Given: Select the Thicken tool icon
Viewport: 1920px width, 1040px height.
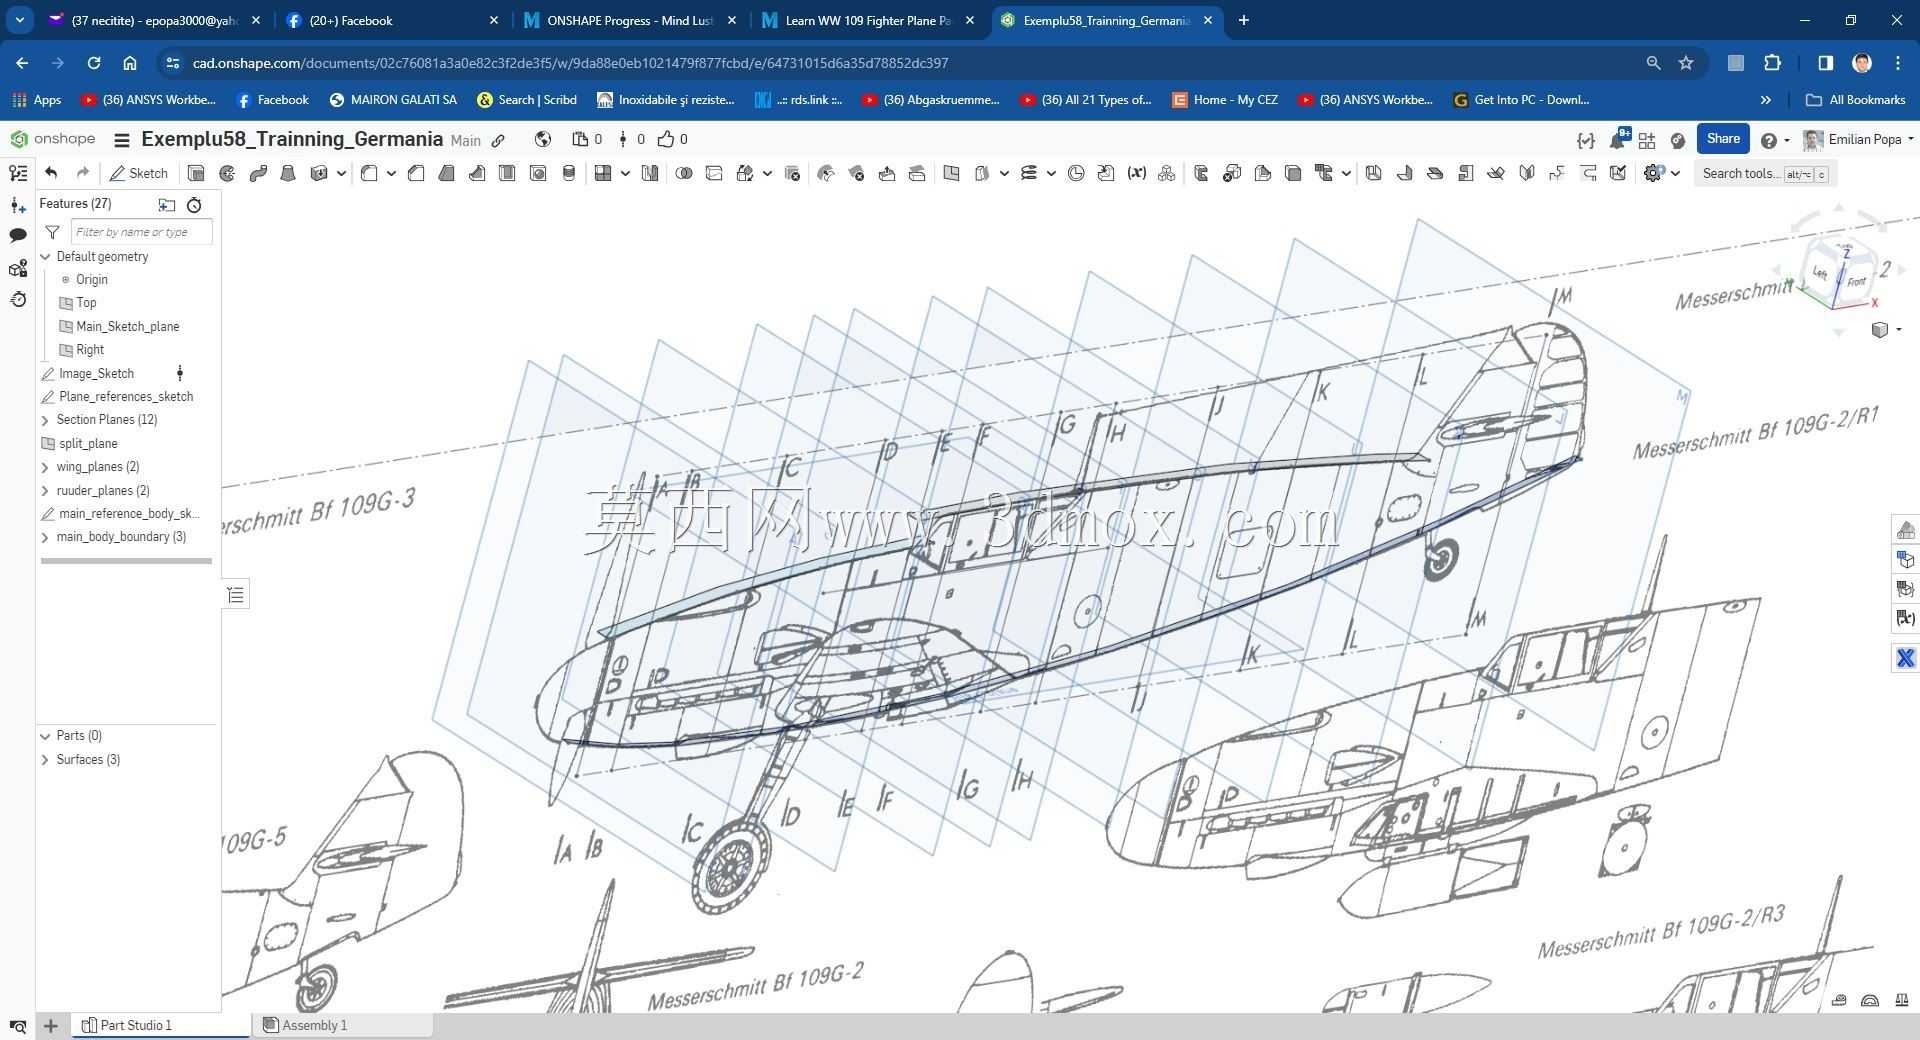Looking at the screenshot, I should [319, 173].
